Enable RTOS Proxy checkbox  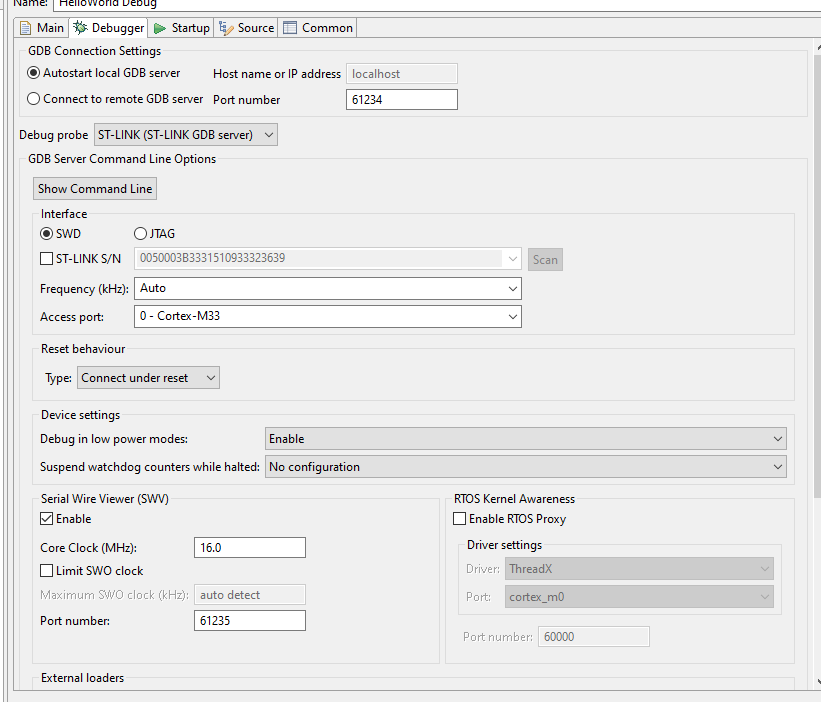[x=460, y=519]
